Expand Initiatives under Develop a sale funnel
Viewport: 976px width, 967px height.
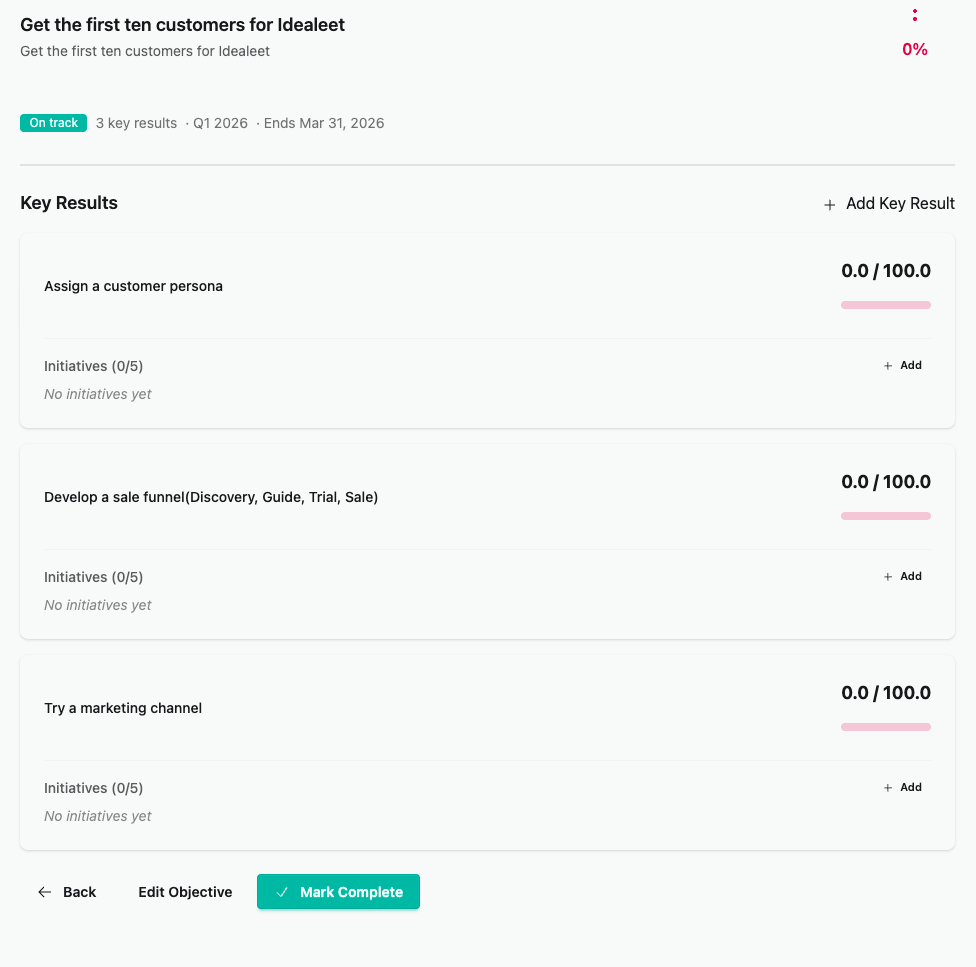click(x=93, y=577)
